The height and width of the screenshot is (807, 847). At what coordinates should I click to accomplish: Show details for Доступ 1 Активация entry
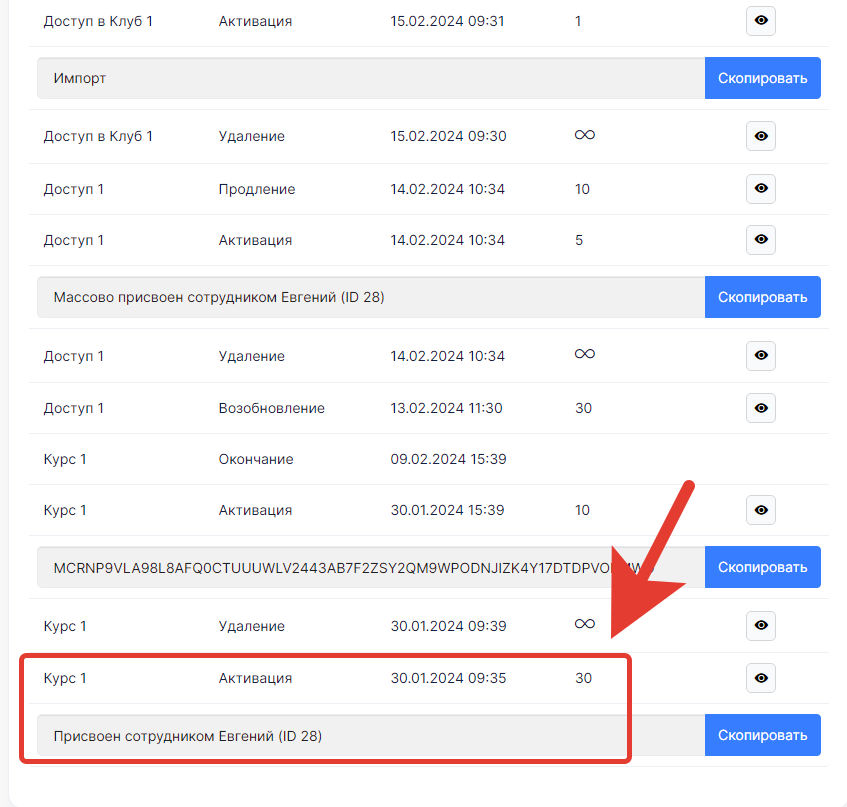(761, 240)
